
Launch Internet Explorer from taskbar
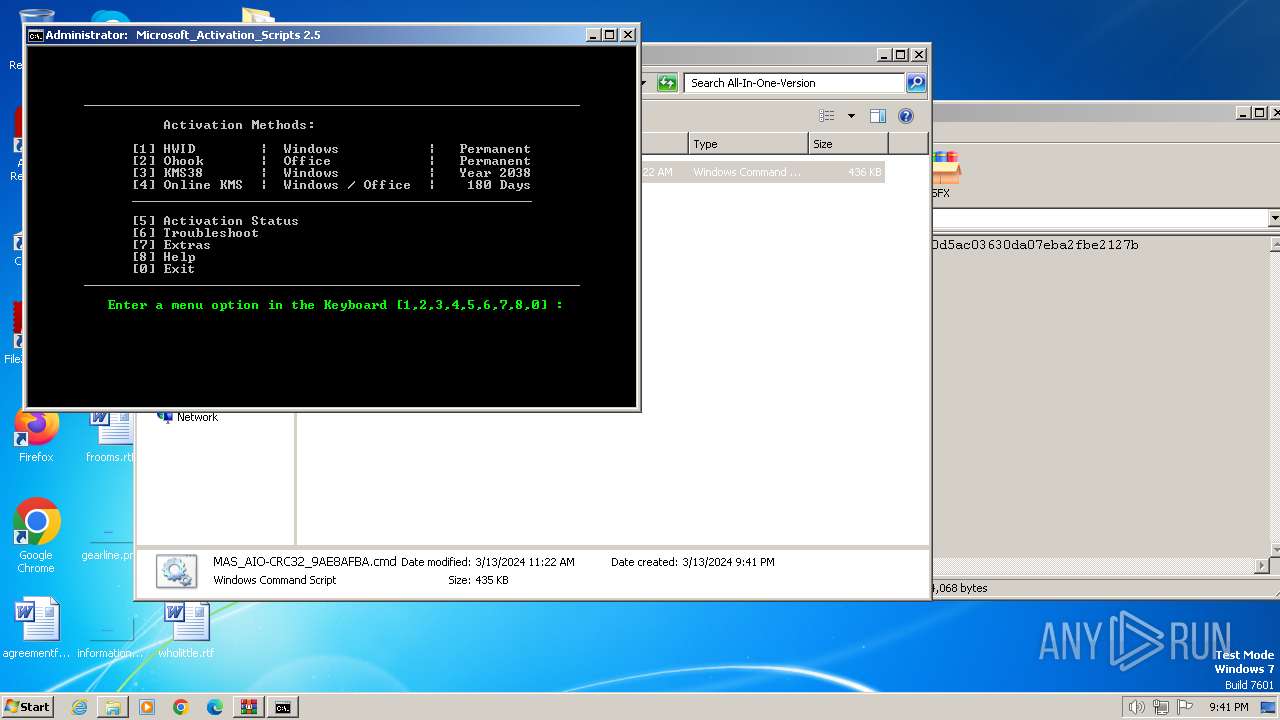tap(79, 707)
